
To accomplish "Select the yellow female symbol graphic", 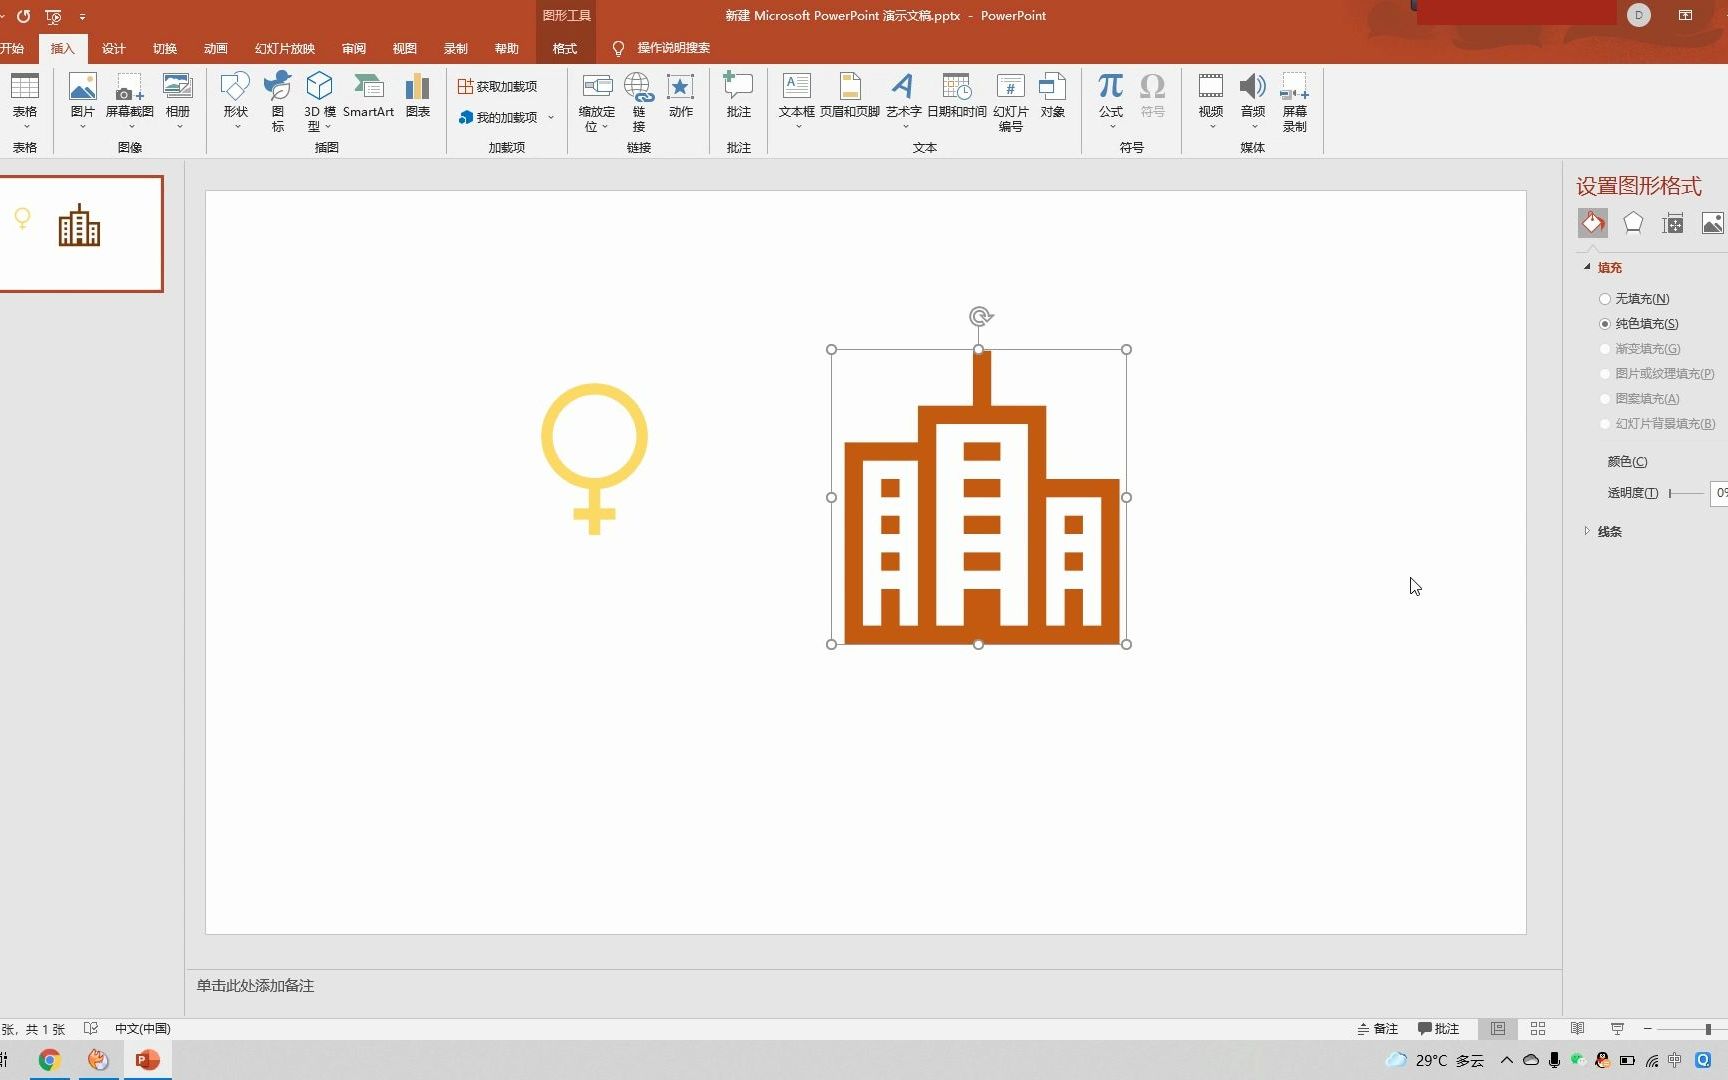I will tap(594, 458).
